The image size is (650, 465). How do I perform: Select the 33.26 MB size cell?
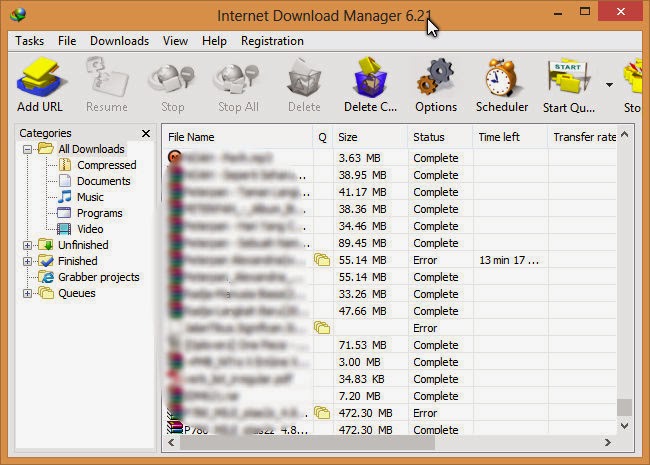coord(362,294)
